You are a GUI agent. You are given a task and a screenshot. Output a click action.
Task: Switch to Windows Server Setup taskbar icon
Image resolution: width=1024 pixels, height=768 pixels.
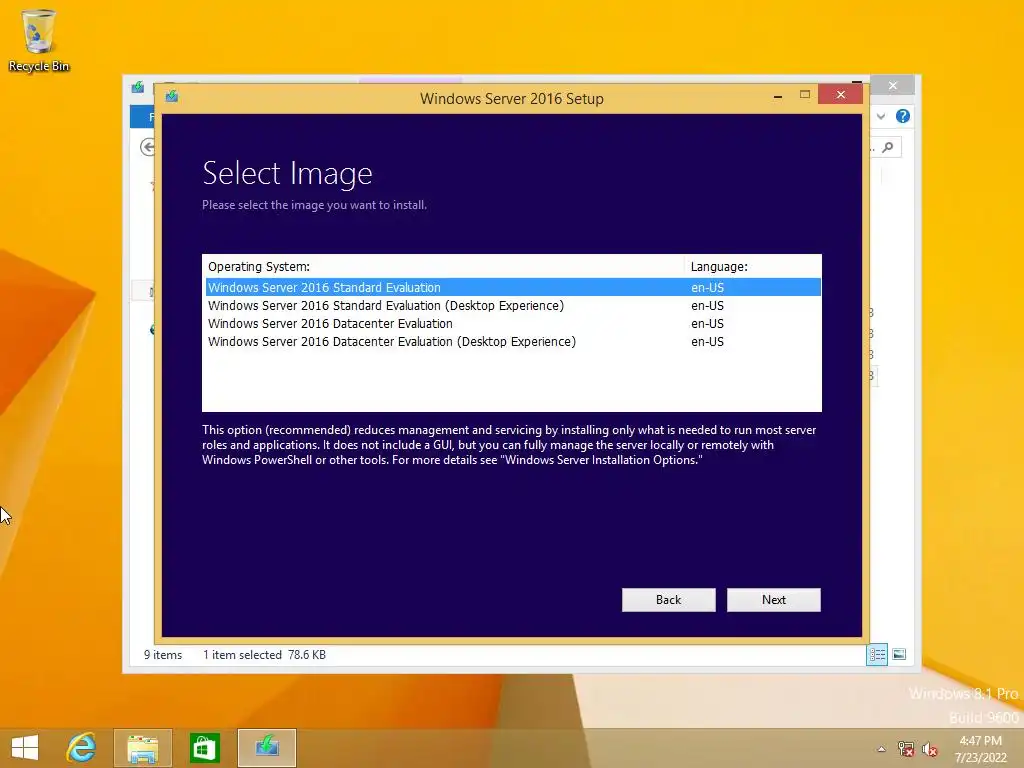(267, 748)
